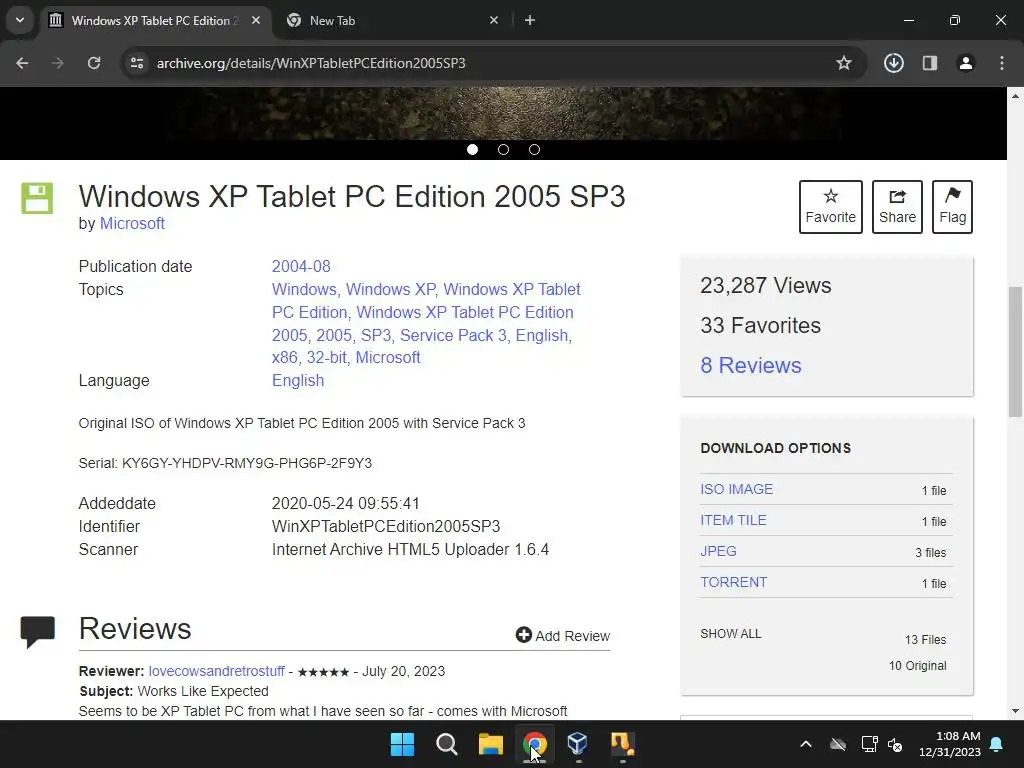Click the browser forward arrow
This screenshot has width=1024, height=768.
pos(58,63)
